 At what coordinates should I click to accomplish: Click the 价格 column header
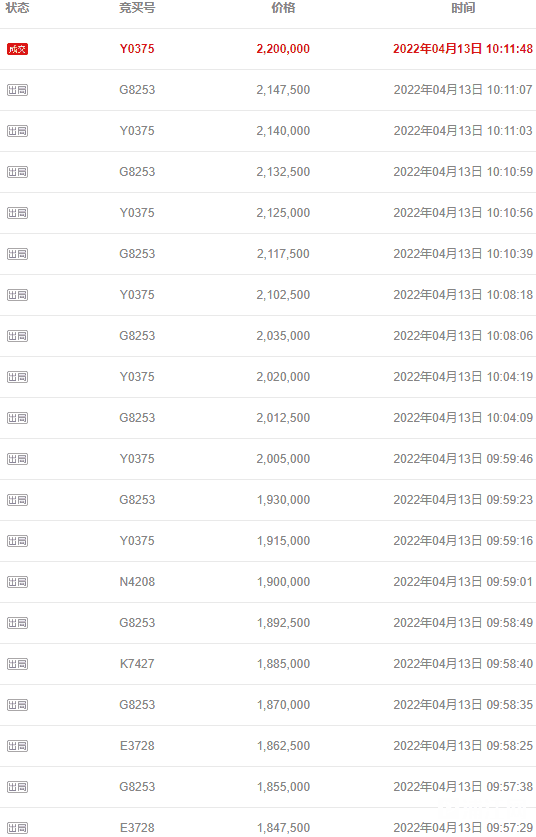click(283, 8)
